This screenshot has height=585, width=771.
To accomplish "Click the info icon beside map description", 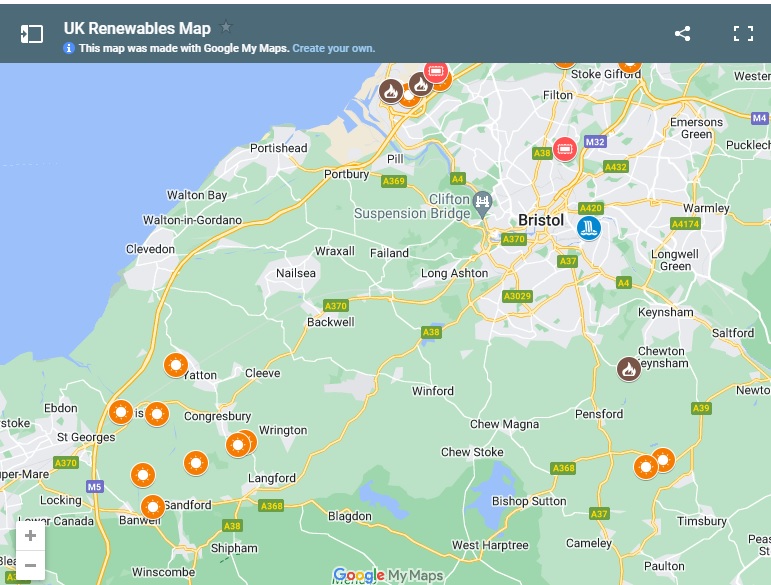I will pyautogui.click(x=69, y=48).
